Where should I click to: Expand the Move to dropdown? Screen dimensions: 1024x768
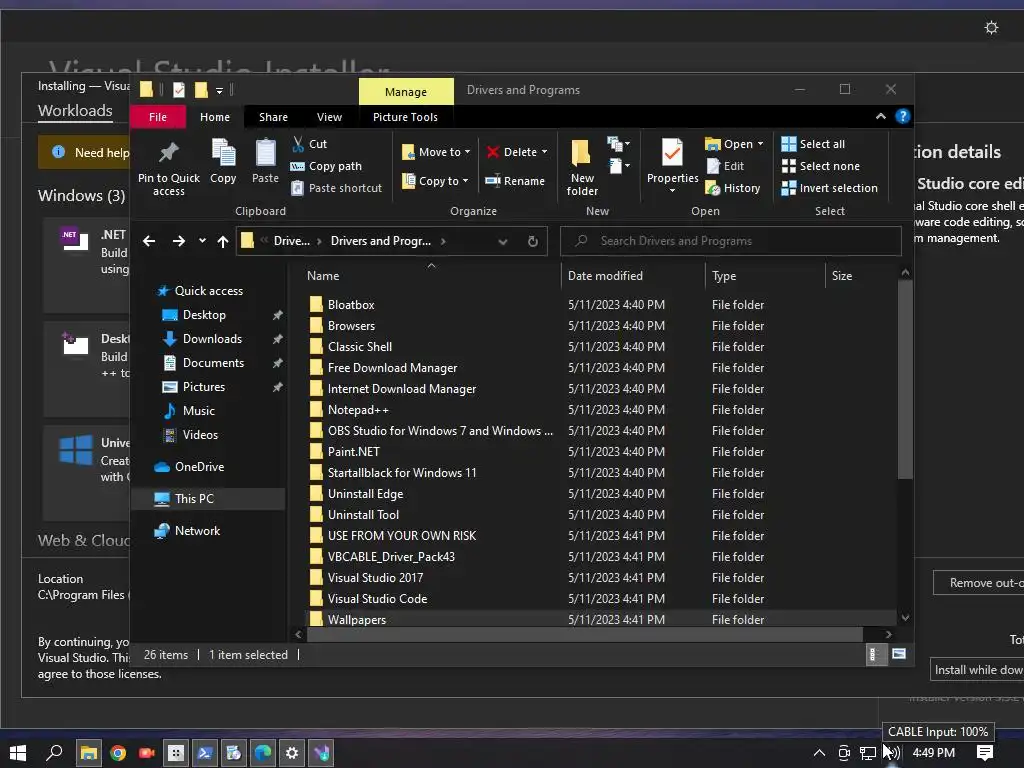click(x=467, y=152)
